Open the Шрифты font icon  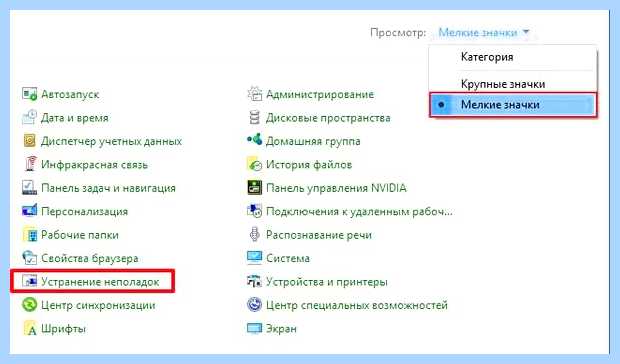click(x=30, y=328)
